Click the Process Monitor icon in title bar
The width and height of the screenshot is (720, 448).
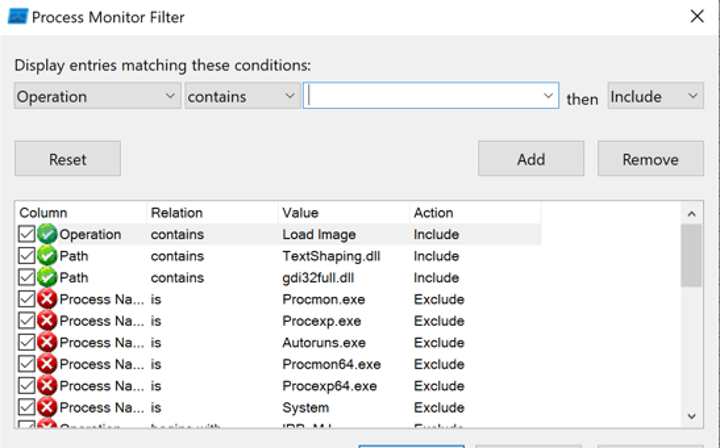(x=16, y=17)
